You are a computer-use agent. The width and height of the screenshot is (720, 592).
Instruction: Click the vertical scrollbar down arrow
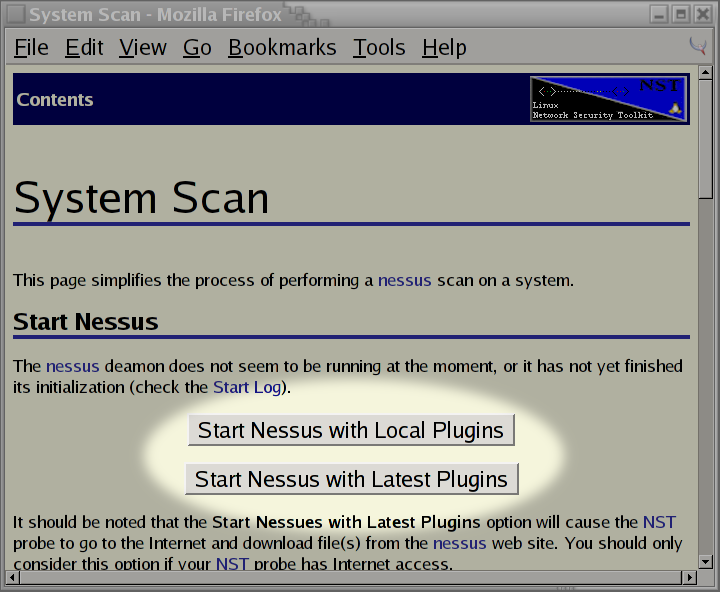click(x=705, y=562)
